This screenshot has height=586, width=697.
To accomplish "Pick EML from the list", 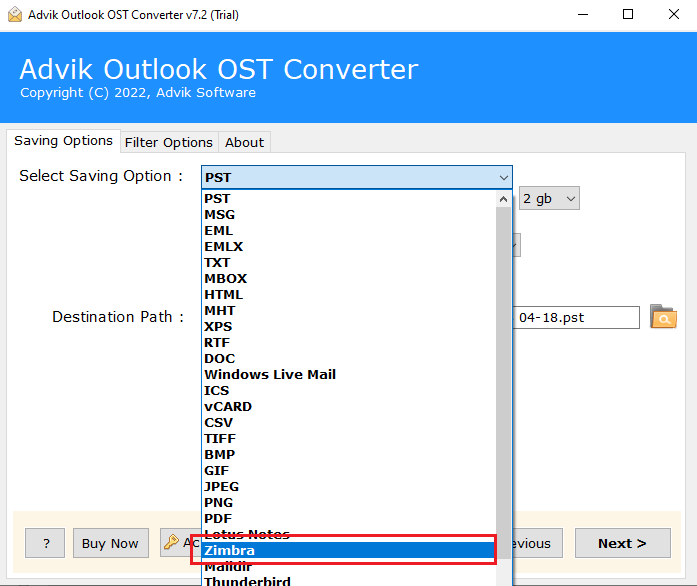I will click(x=348, y=230).
